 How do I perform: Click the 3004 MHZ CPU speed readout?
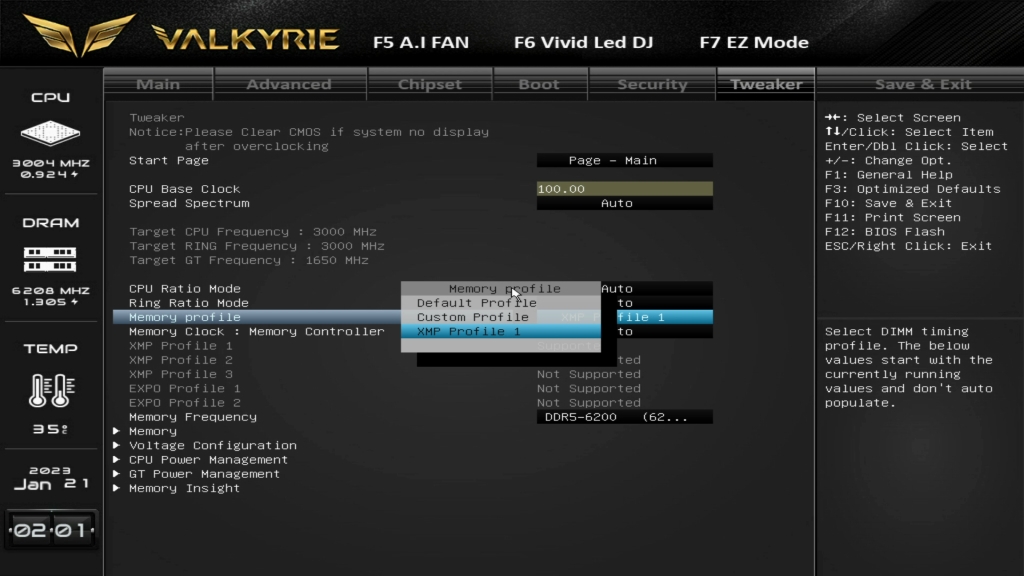coord(51,163)
